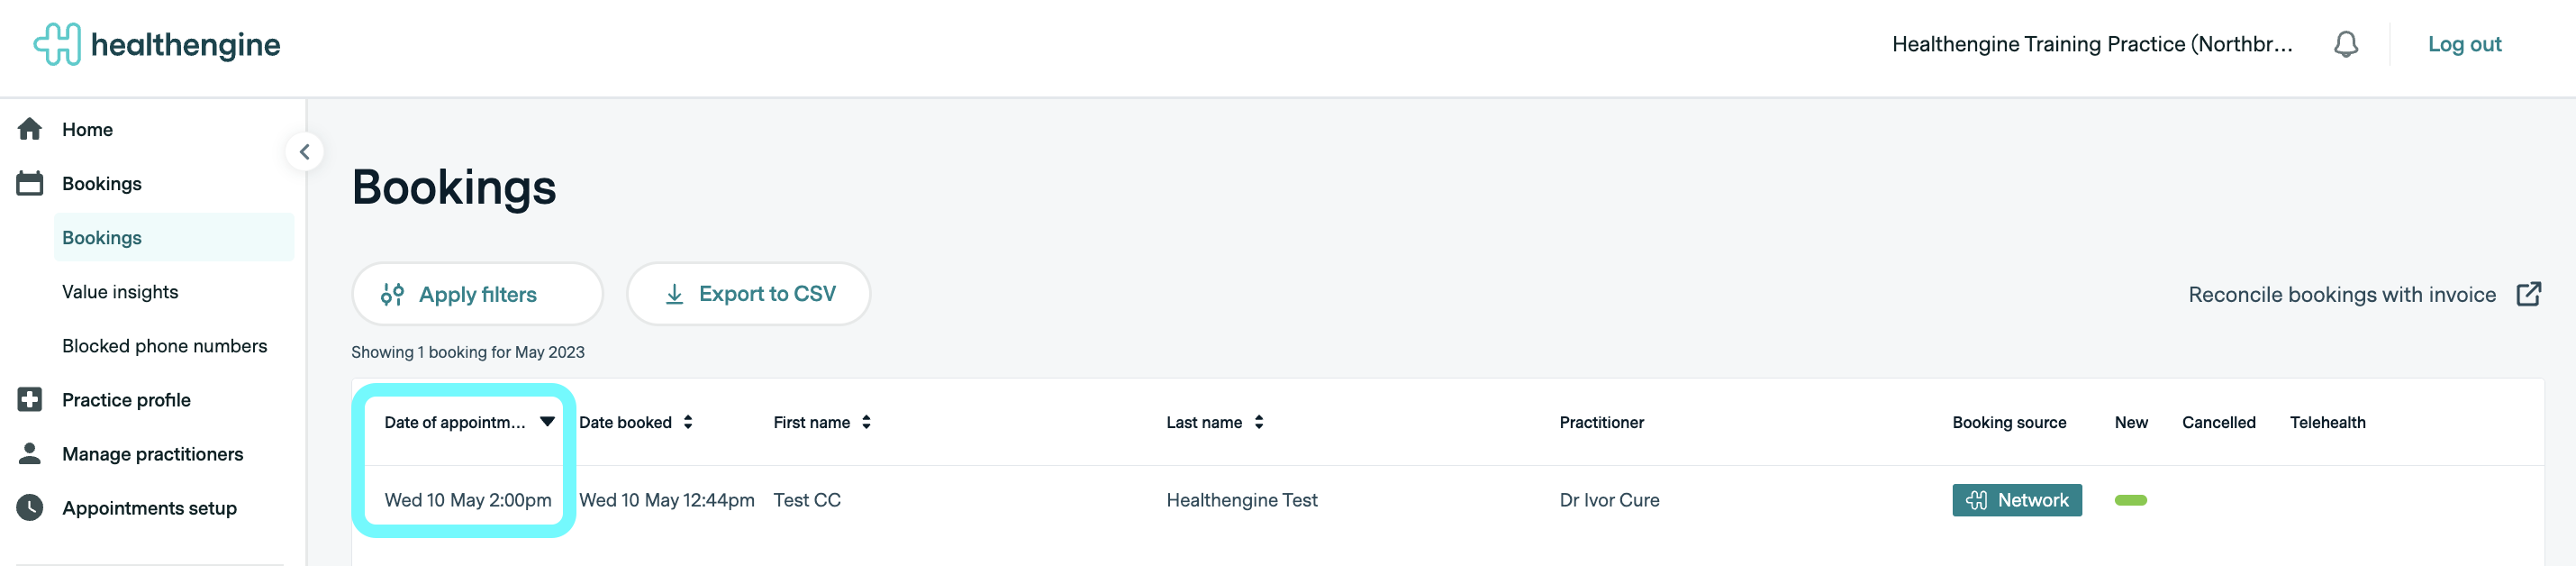Open Value insights submenu item
Image resolution: width=2576 pixels, height=566 pixels.
coord(120,292)
